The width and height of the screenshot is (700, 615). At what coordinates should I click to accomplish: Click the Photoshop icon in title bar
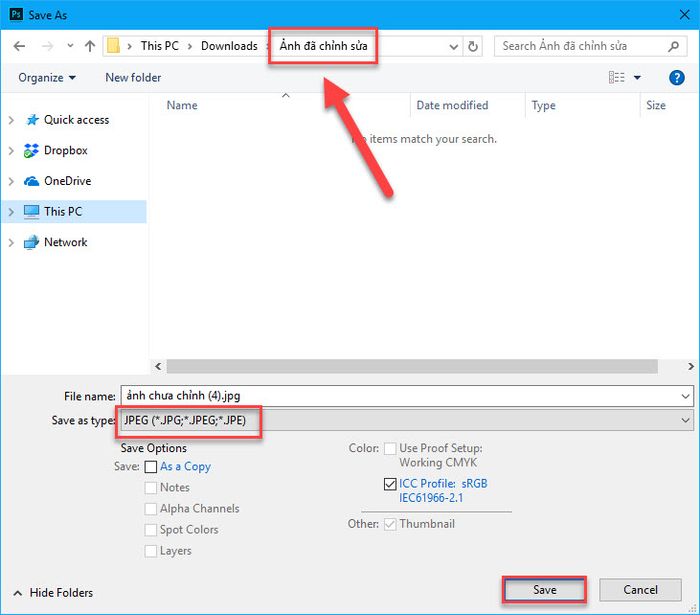pyautogui.click(x=16, y=14)
